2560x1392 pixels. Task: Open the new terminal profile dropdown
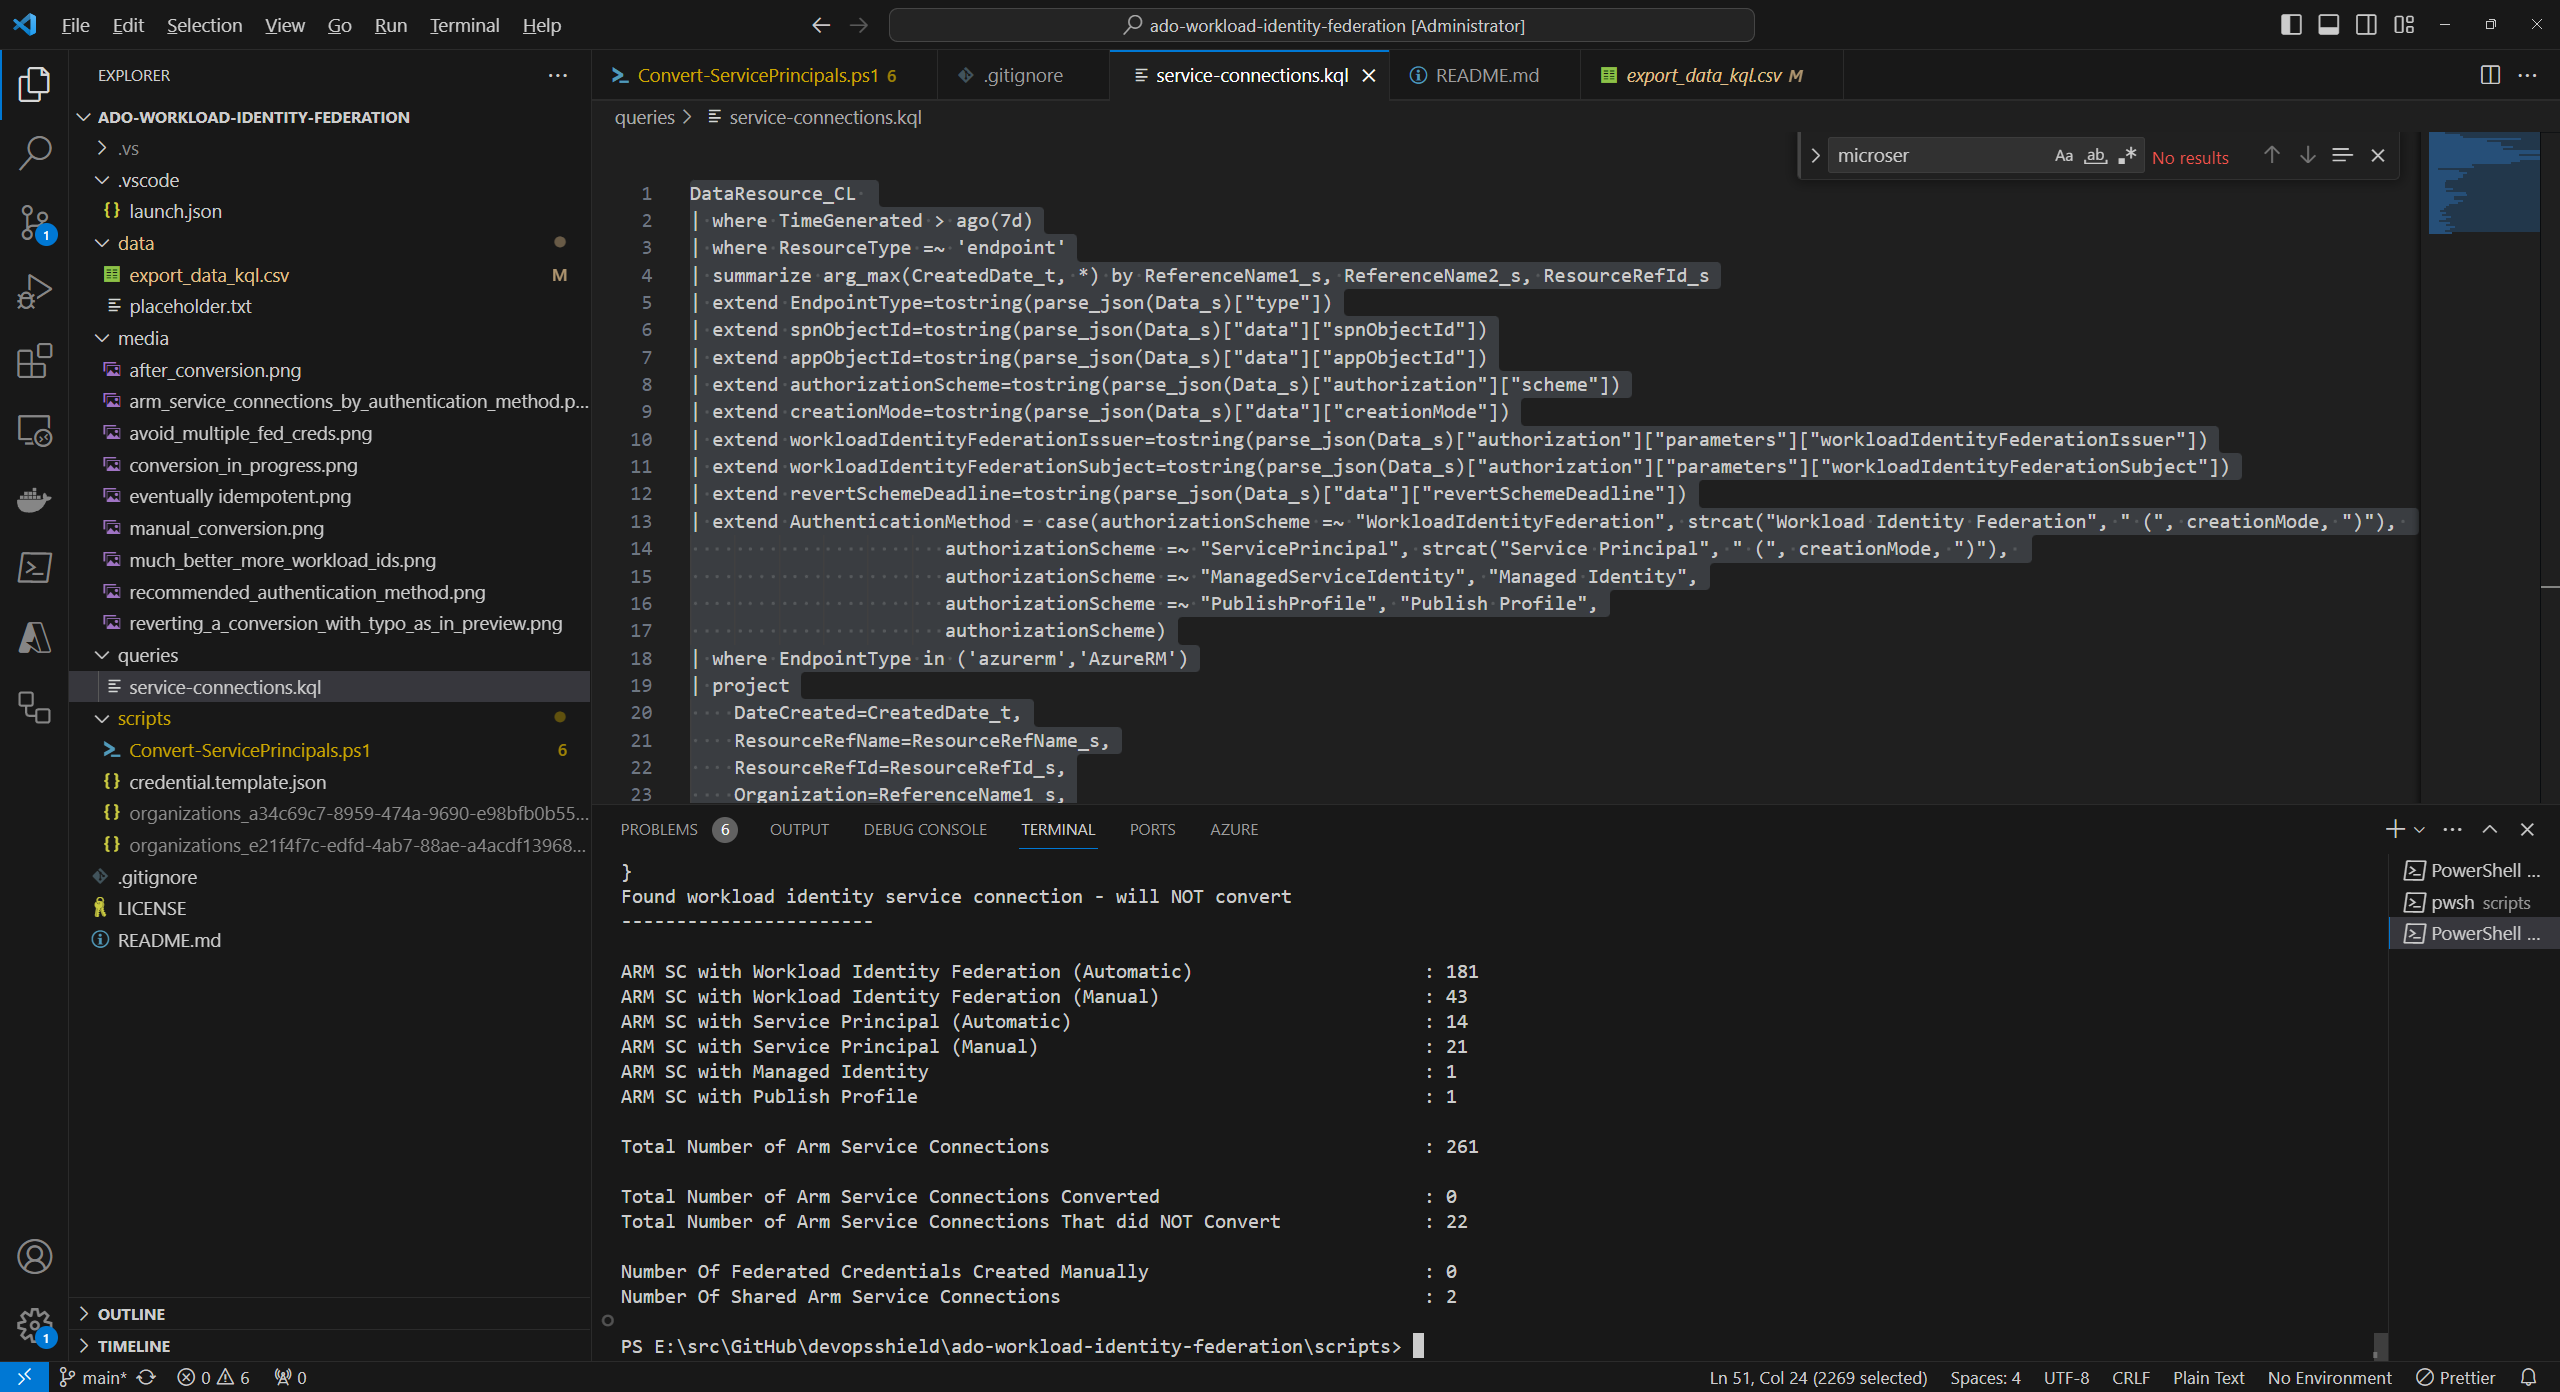click(x=2420, y=829)
